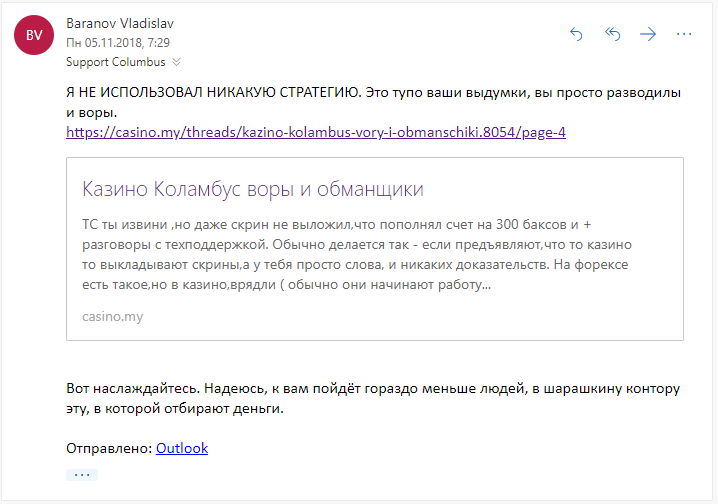Open the more actions ellipsis menu
Image resolution: width=718 pixels, height=504 pixels.
pyautogui.click(x=684, y=34)
